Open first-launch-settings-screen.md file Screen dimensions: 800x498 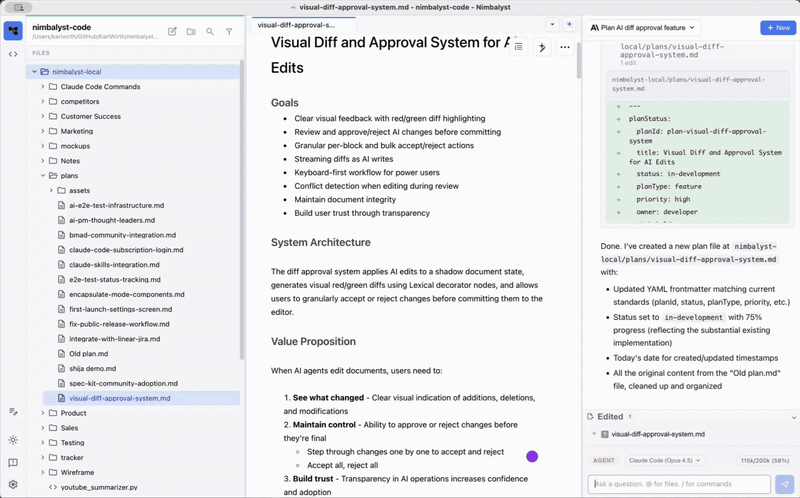(x=120, y=309)
